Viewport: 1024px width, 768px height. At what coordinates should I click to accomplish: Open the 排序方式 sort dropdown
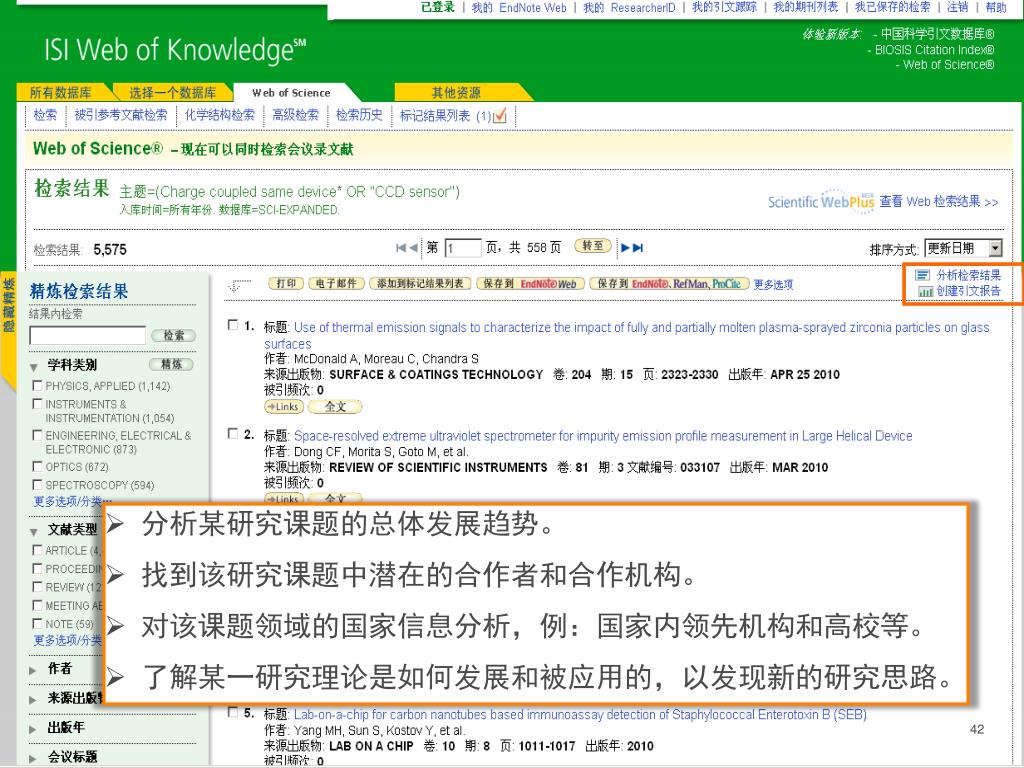pos(963,248)
